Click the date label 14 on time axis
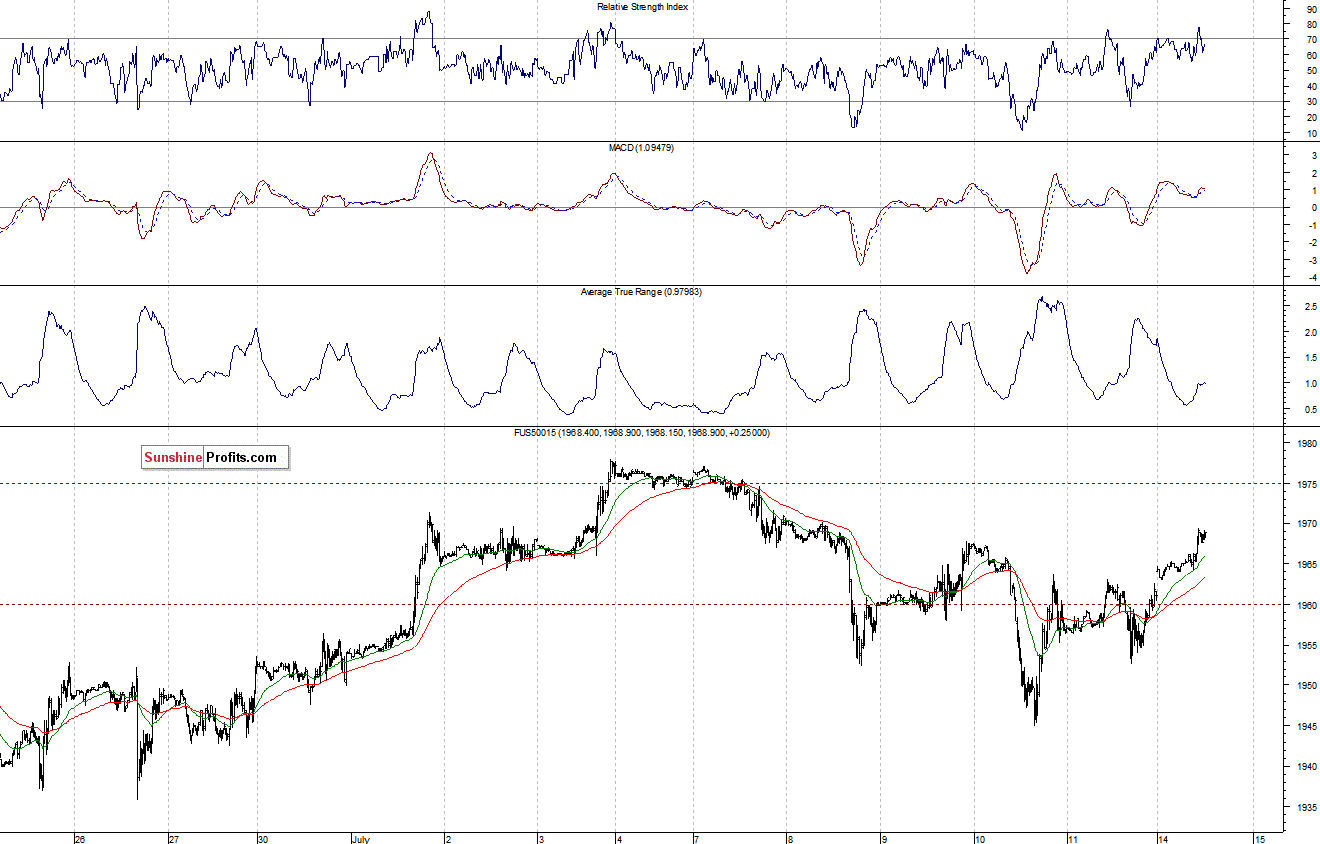 click(x=1165, y=838)
